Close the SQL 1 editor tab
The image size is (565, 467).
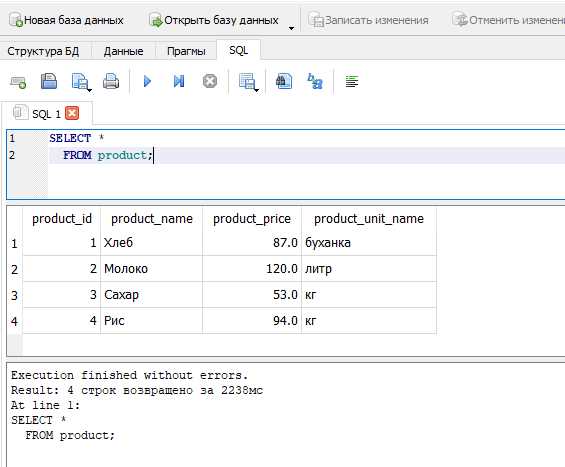click(72, 114)
